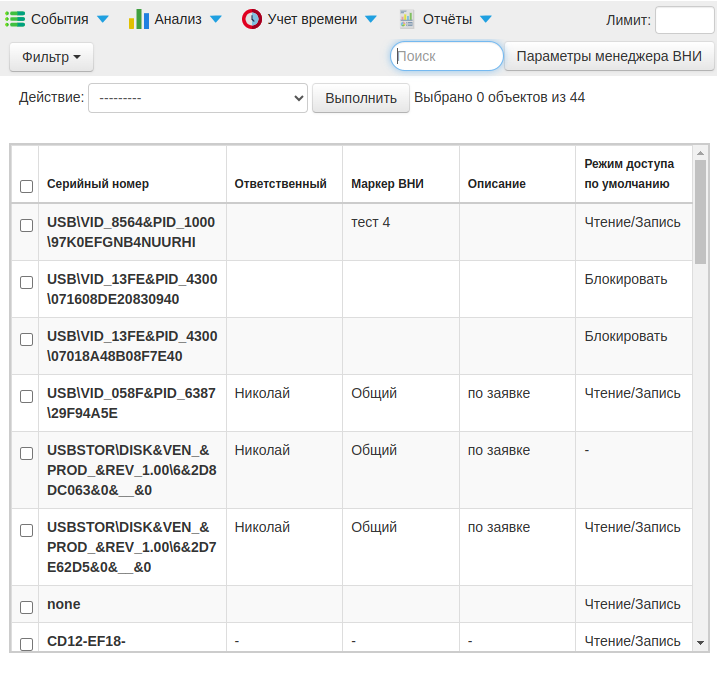Open the Отчёты menu
Image resolution: width=717 pixels, height=676 pixels.
pos(446,19)
